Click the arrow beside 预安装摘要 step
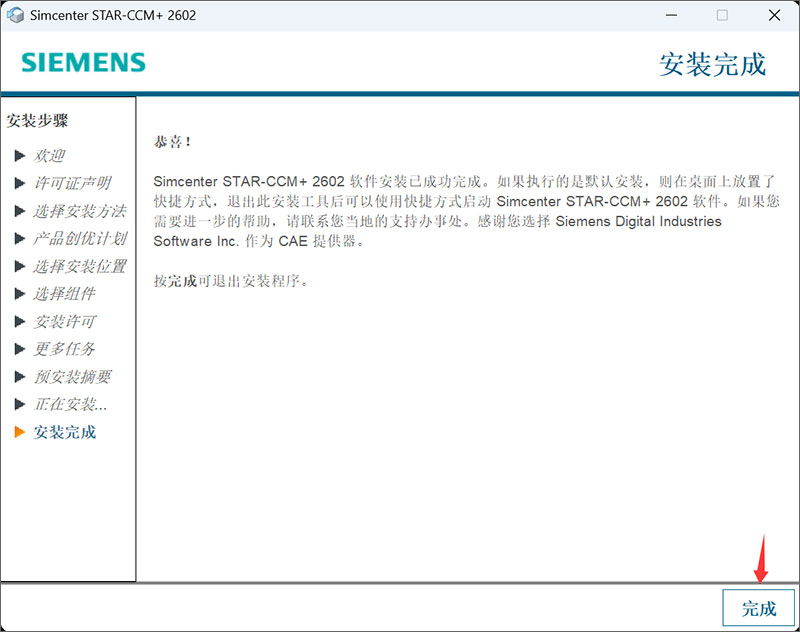 click(x=20, y=376)
